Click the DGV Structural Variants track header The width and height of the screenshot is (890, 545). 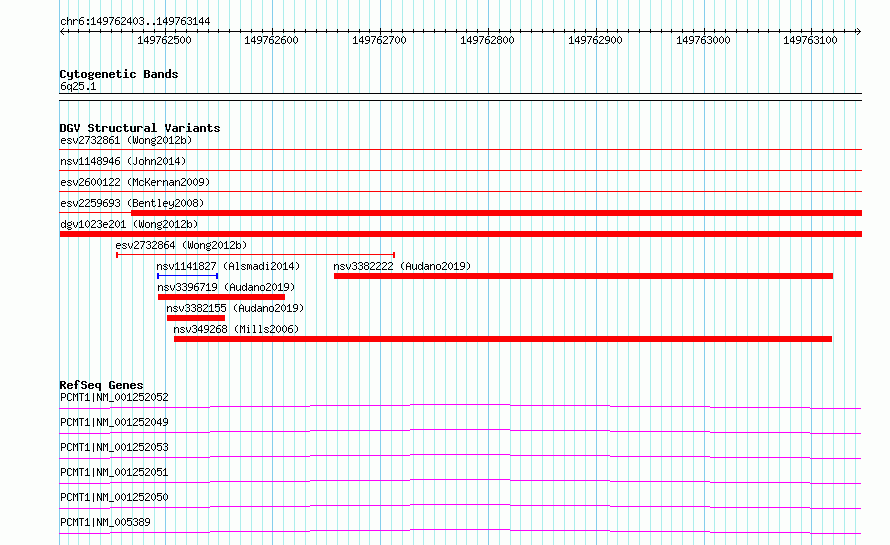140,128
